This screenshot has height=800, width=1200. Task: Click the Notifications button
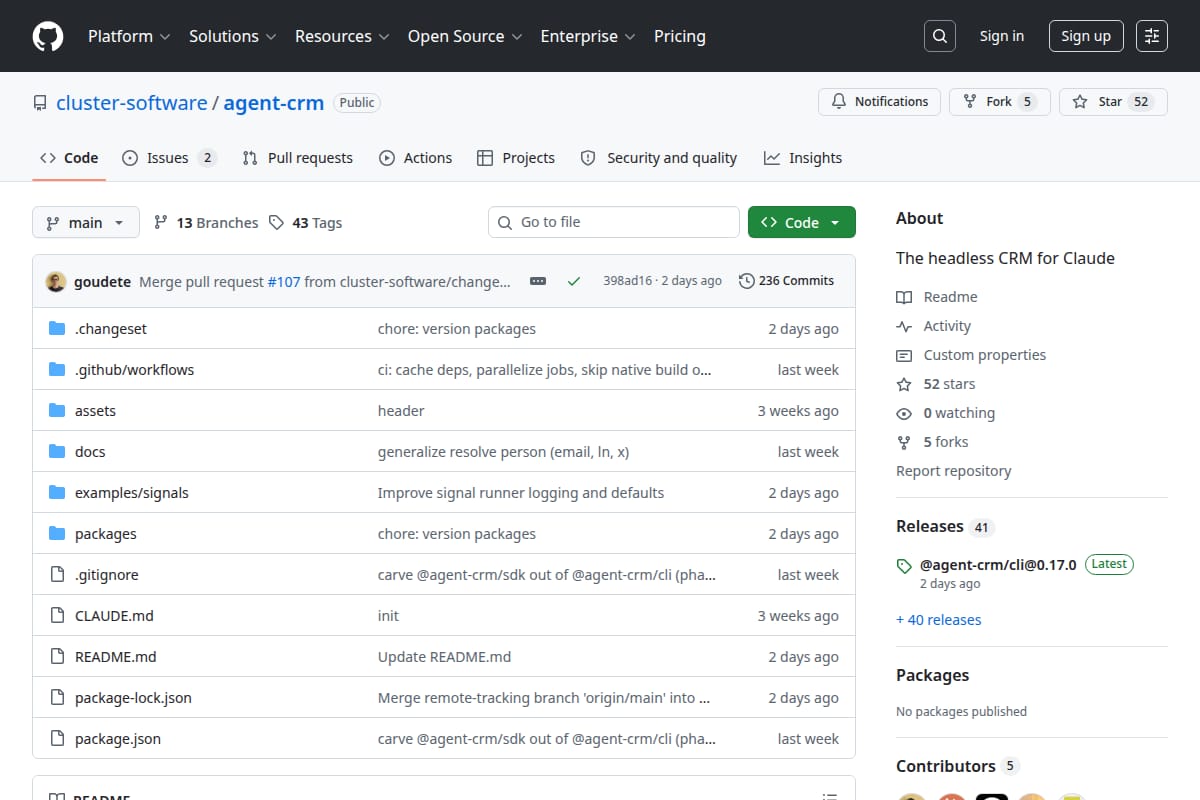(x=880, y=101)
